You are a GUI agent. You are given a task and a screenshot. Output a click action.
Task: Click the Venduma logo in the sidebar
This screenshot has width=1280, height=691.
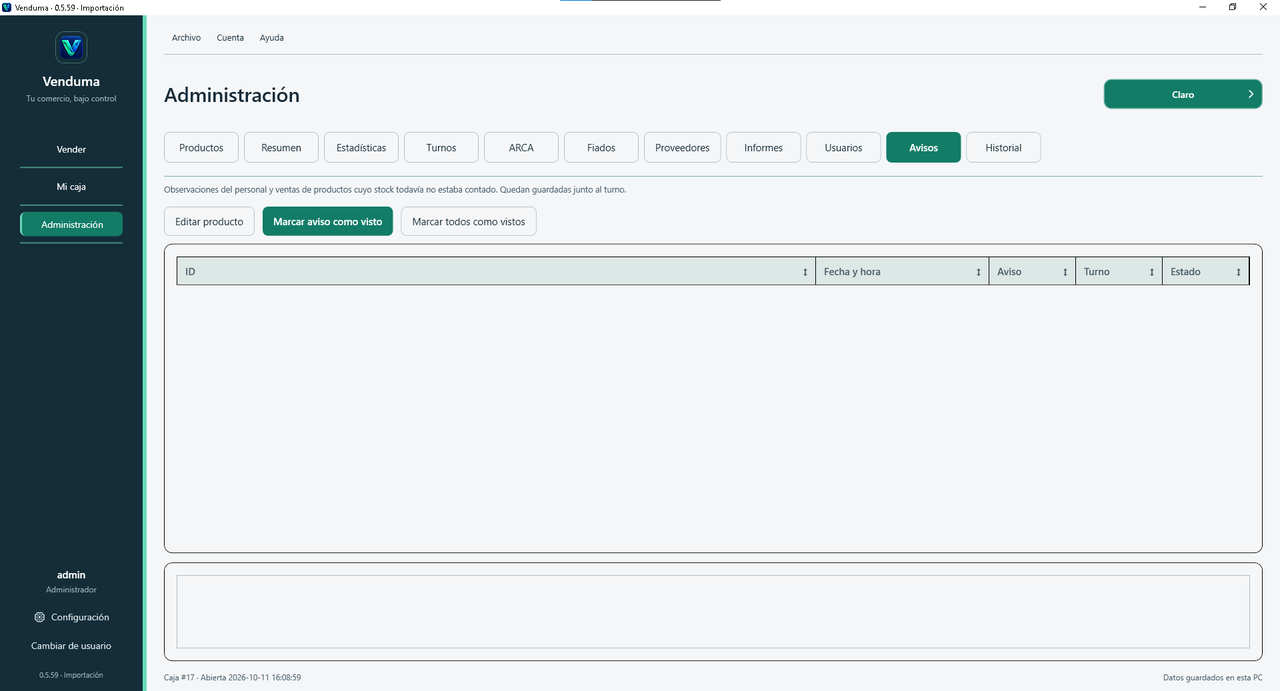71,47
